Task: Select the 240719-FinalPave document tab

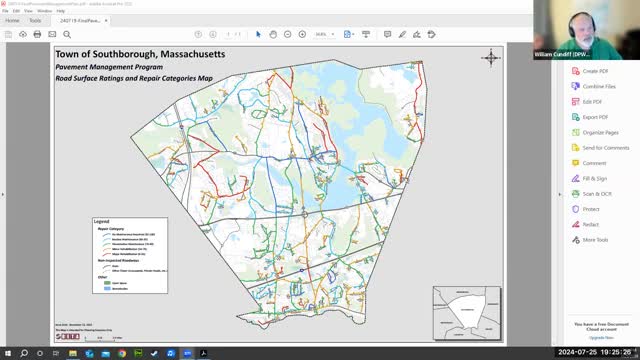Action: pyautogui.click(x=80, y=20)
